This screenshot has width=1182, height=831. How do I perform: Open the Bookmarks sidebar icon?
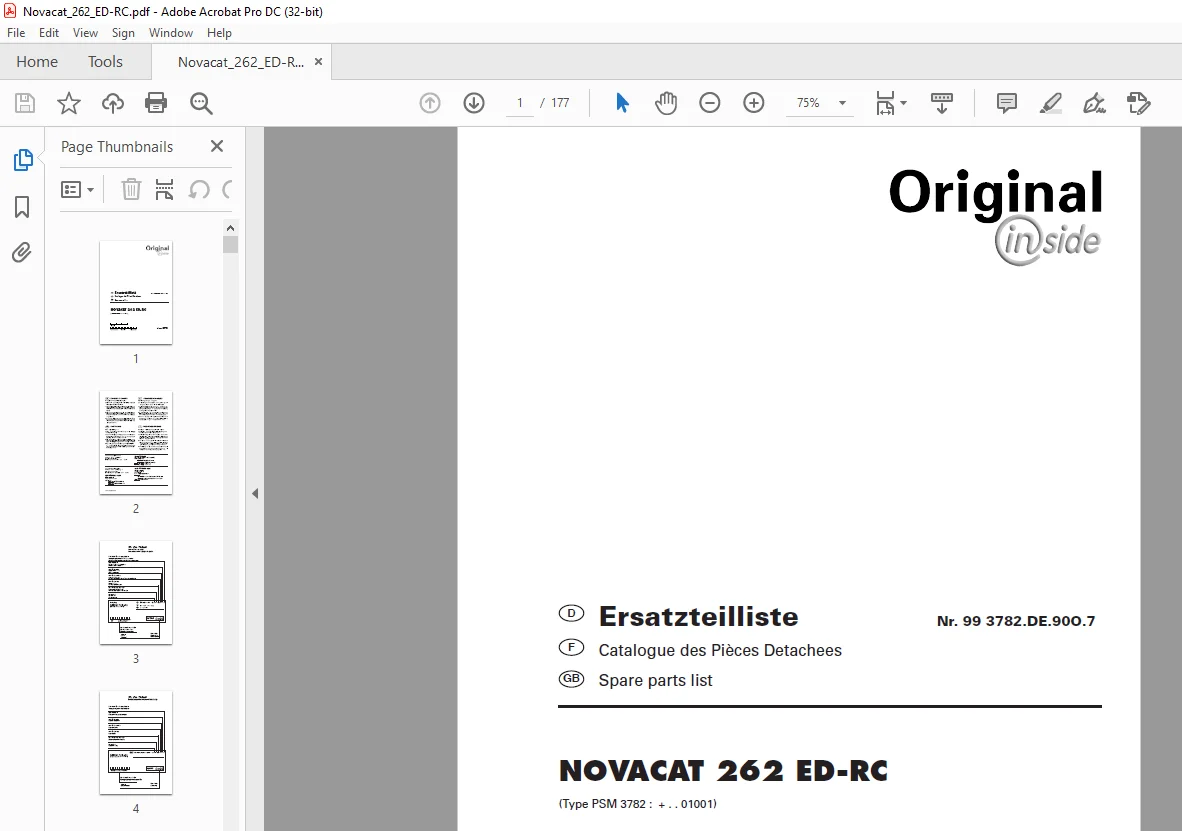22,207
